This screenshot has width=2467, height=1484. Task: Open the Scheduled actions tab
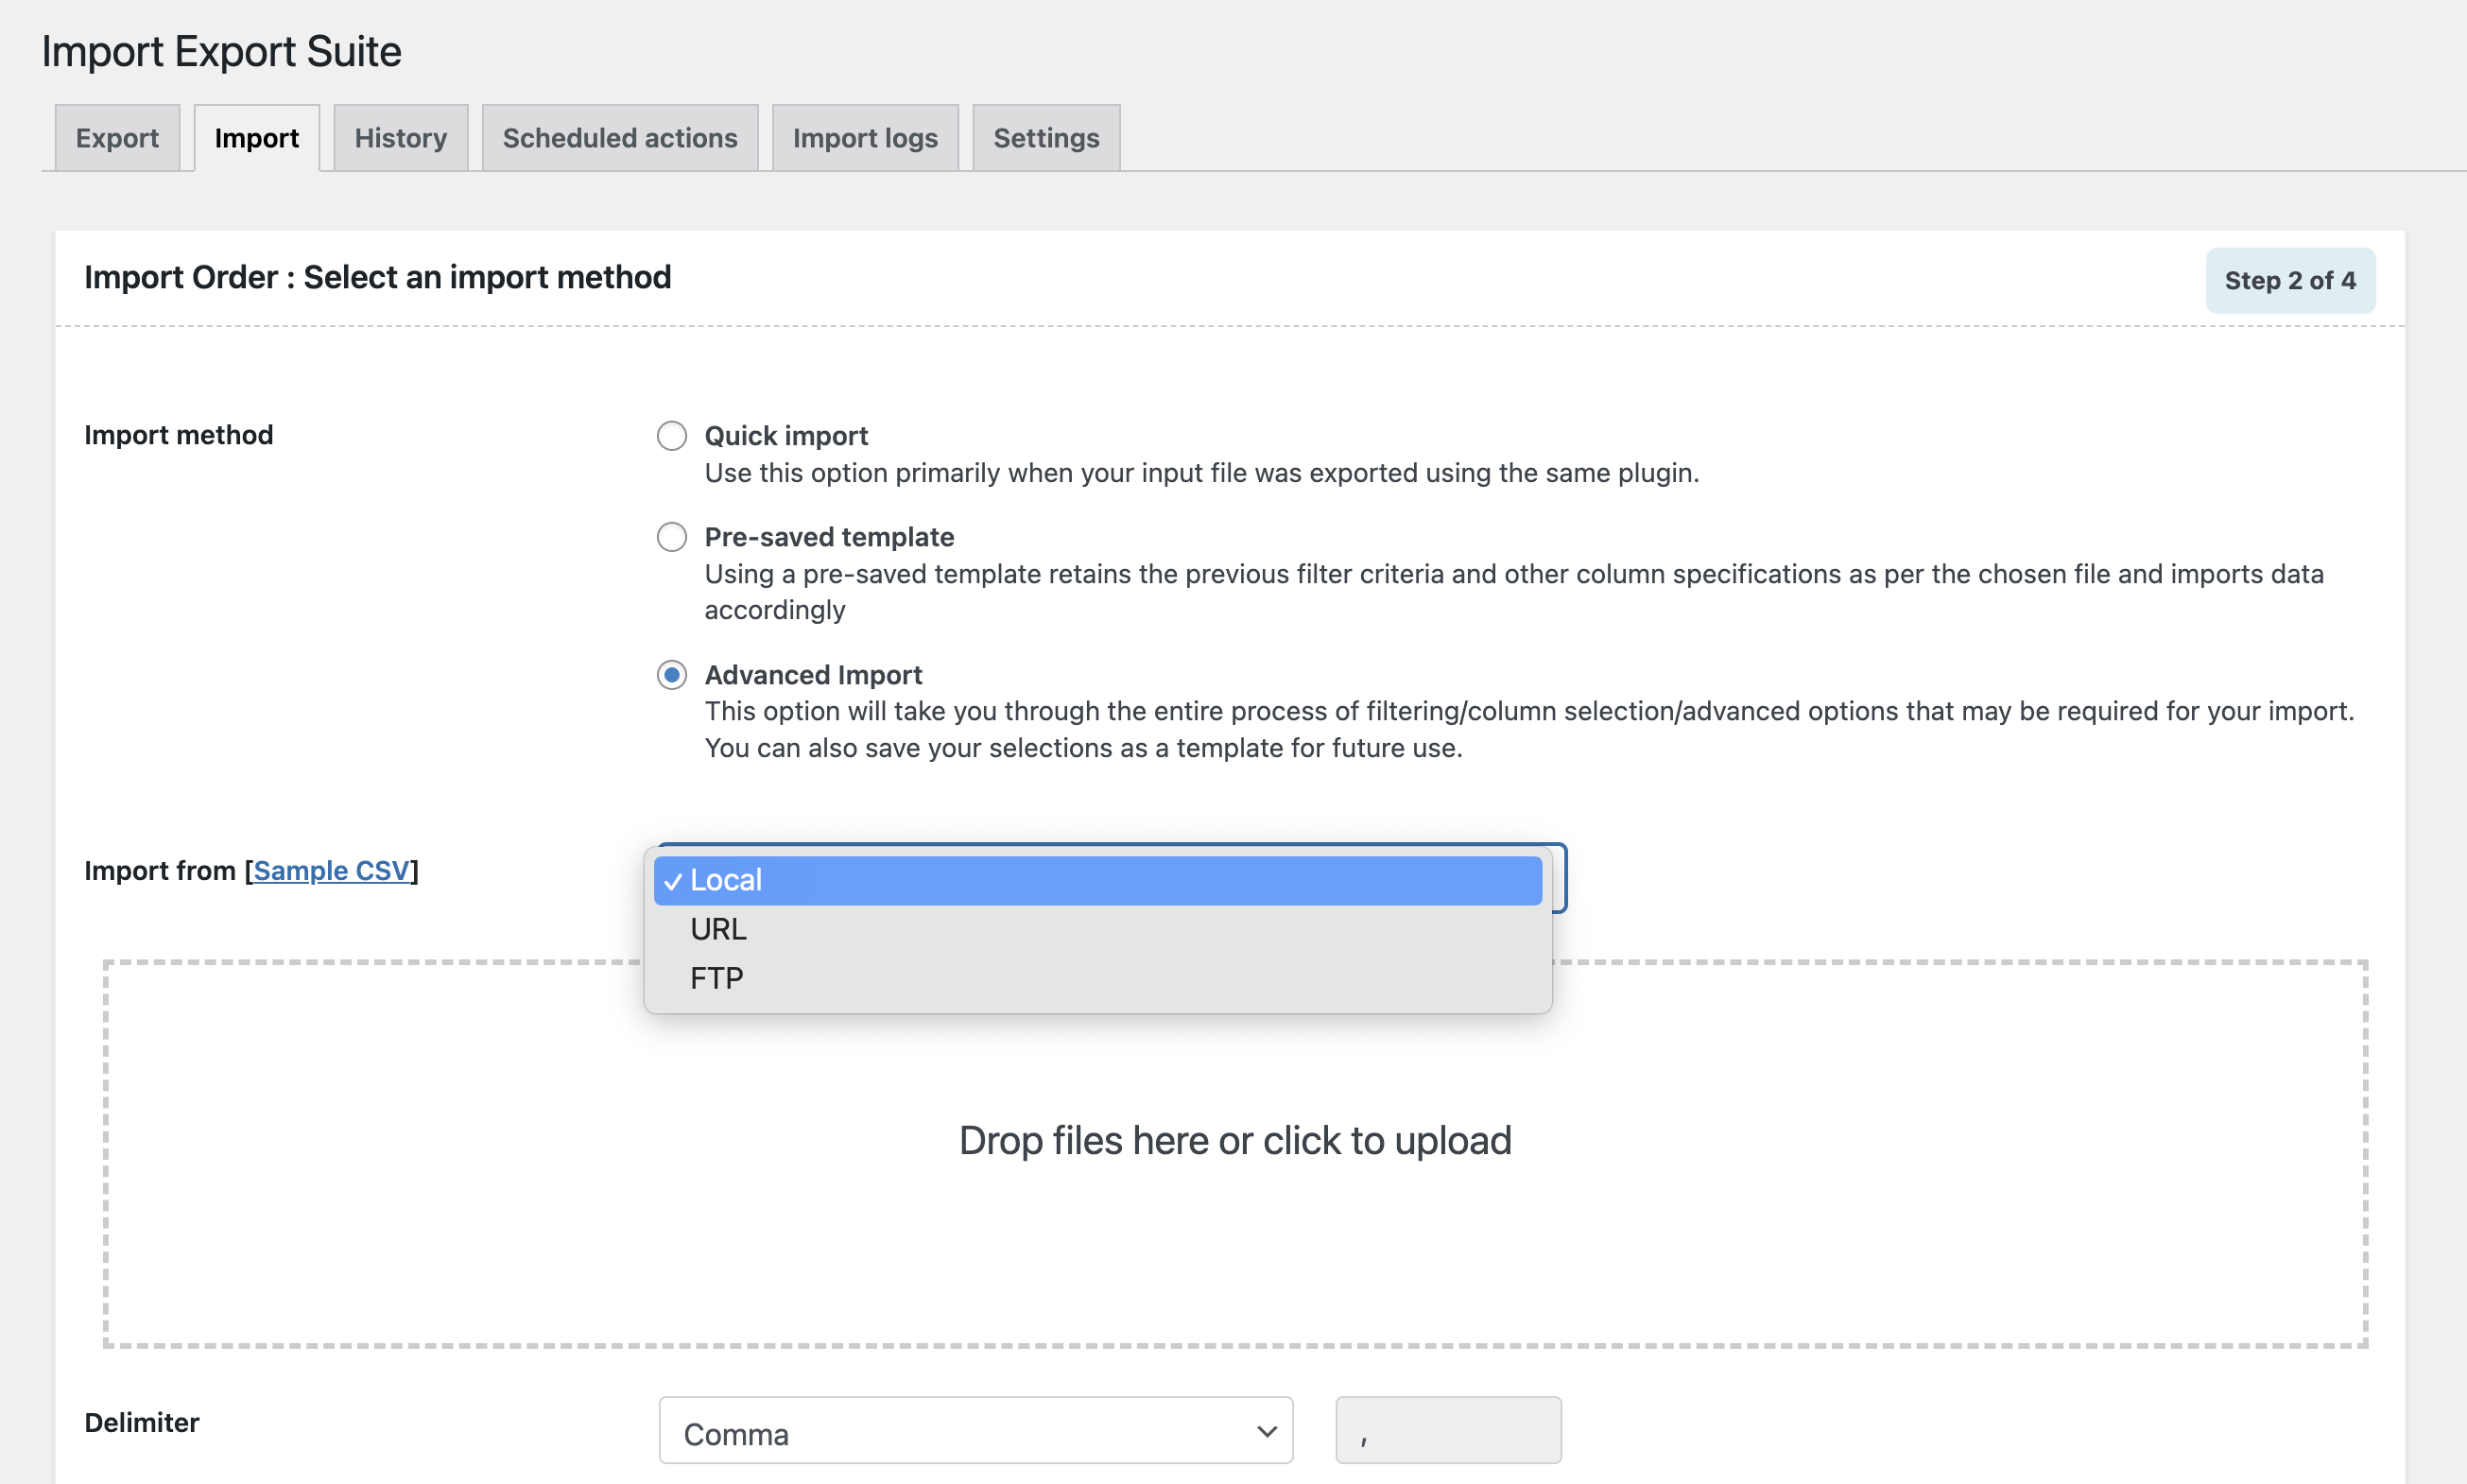619,138
